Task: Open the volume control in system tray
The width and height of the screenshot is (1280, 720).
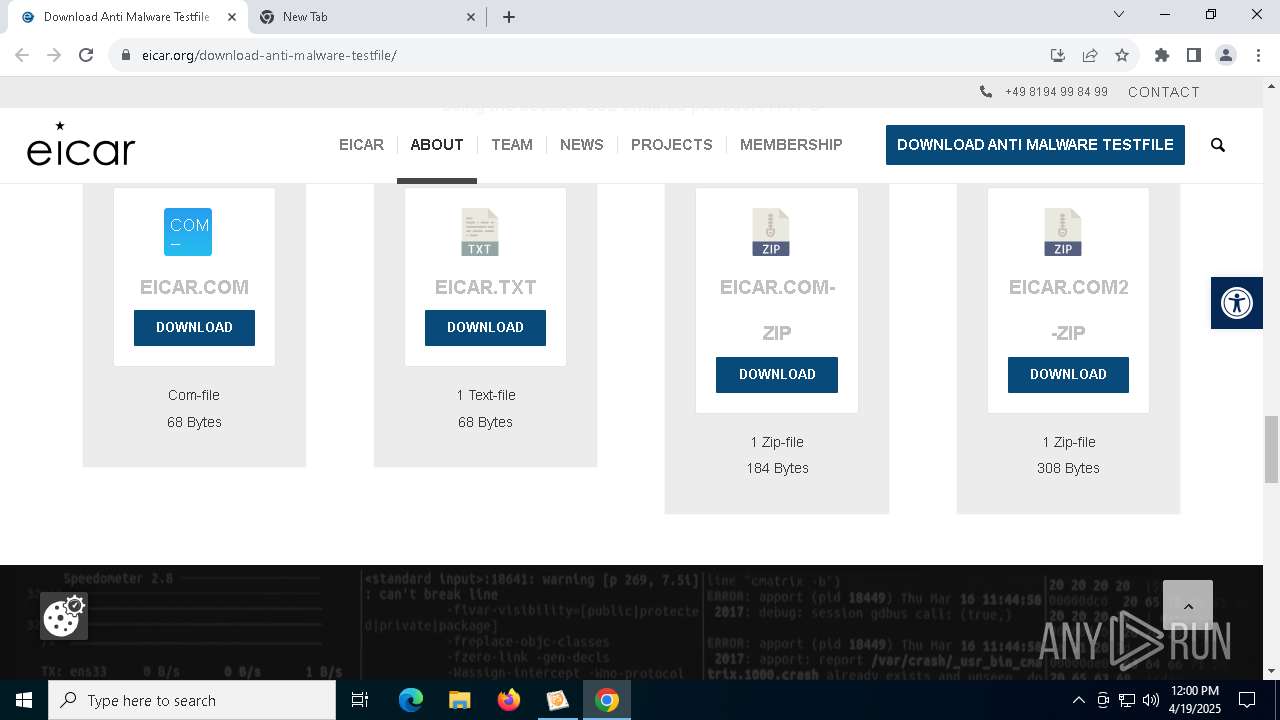Action: click(x=1150, y=700)
